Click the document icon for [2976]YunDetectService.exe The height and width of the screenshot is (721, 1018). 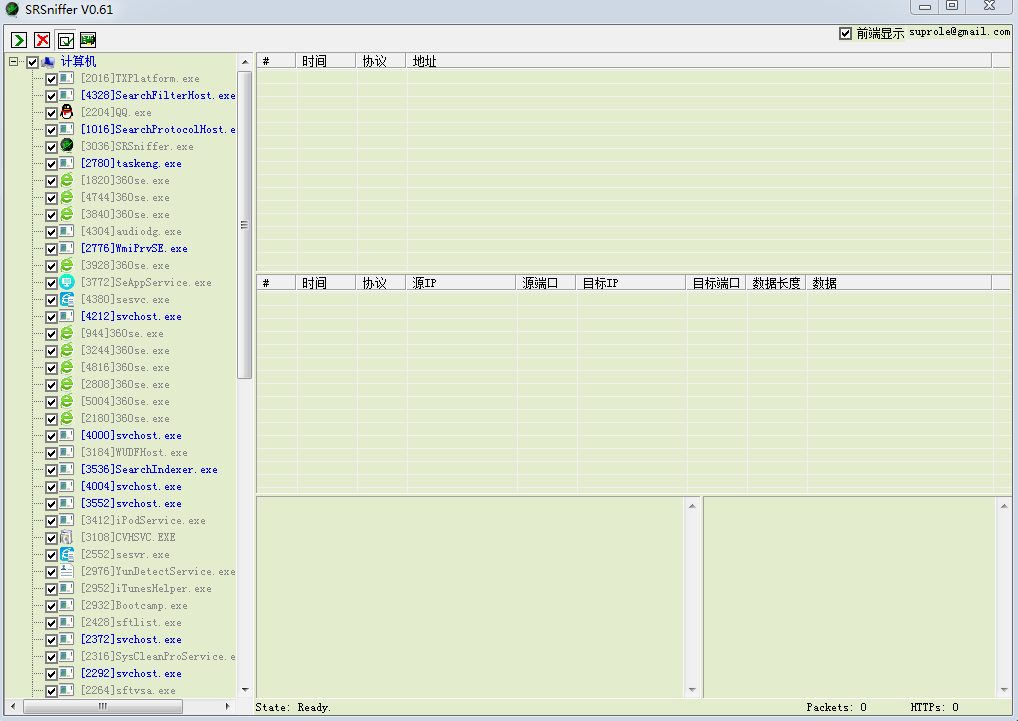point(67,570)
